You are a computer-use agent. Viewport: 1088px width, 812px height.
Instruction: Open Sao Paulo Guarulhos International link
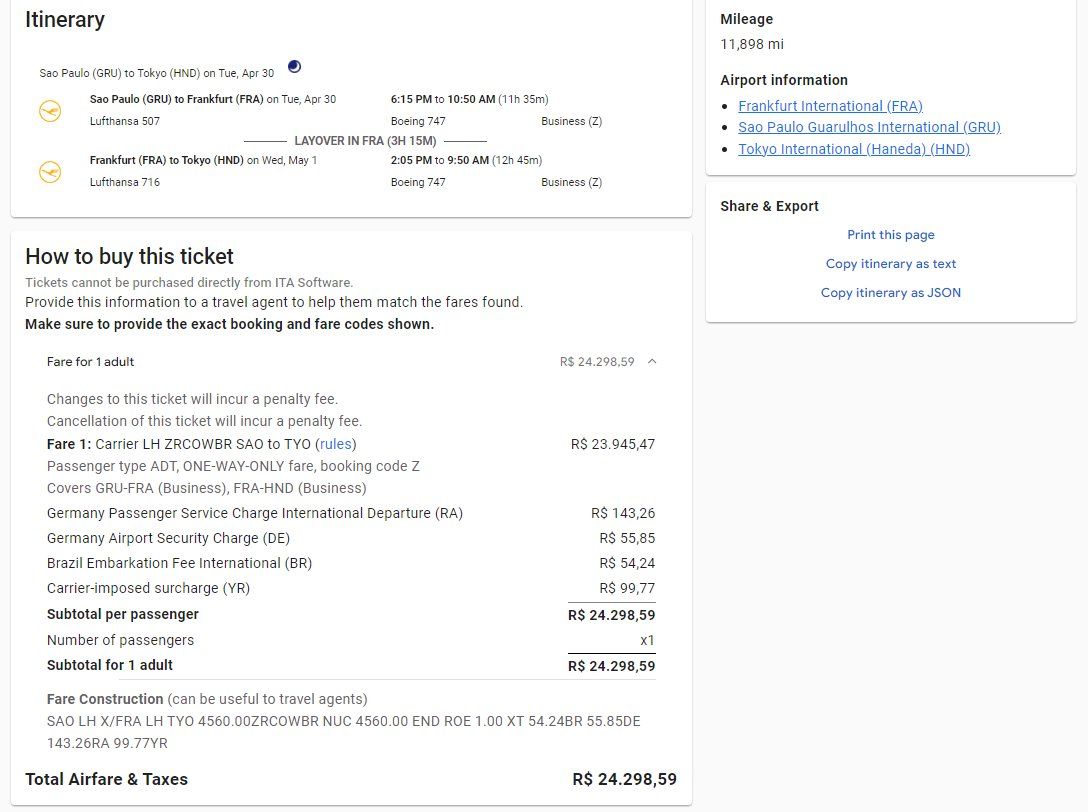869,127
